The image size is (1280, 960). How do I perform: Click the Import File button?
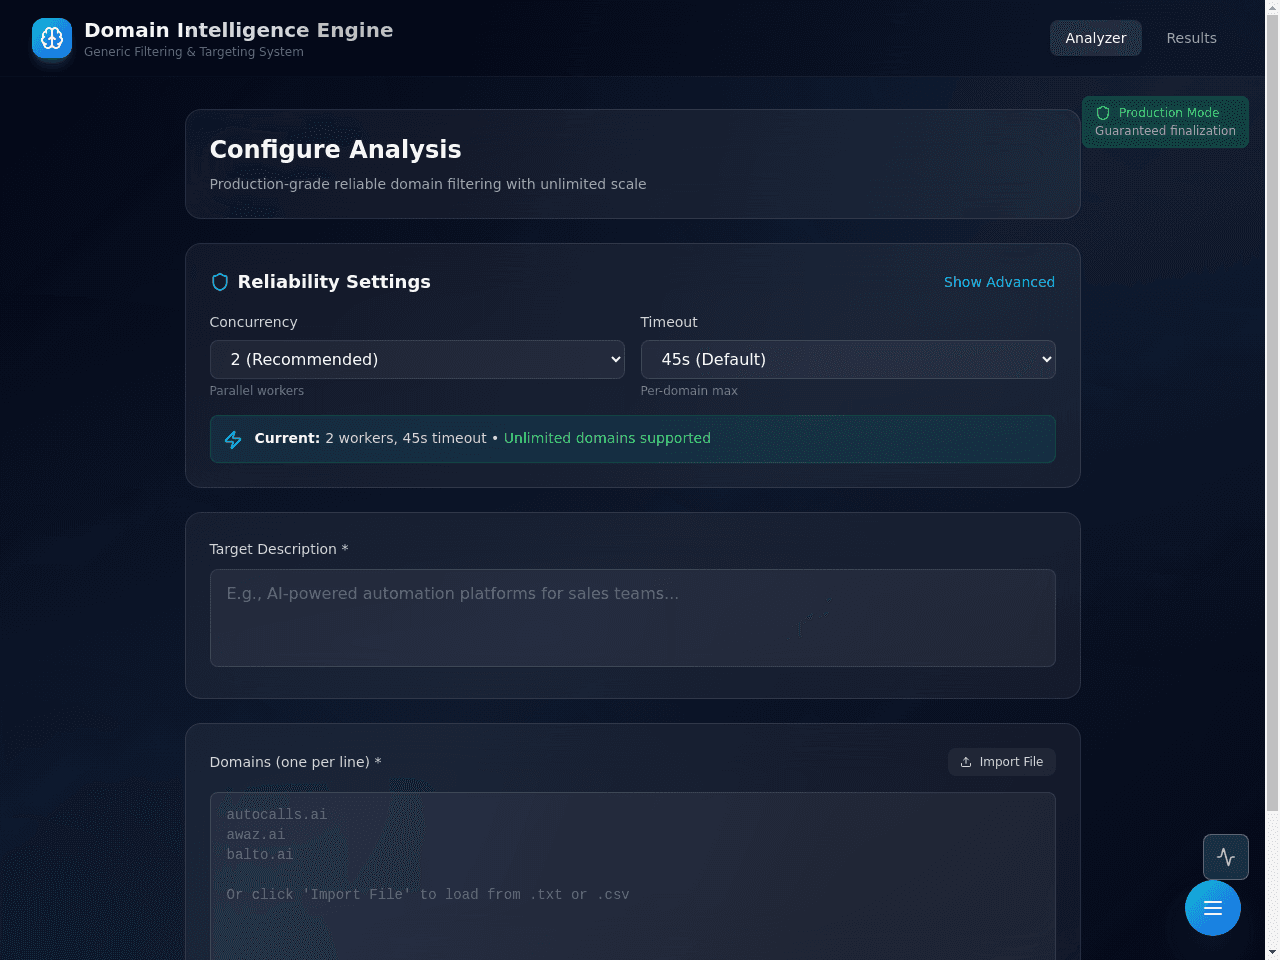[1002, 762]
